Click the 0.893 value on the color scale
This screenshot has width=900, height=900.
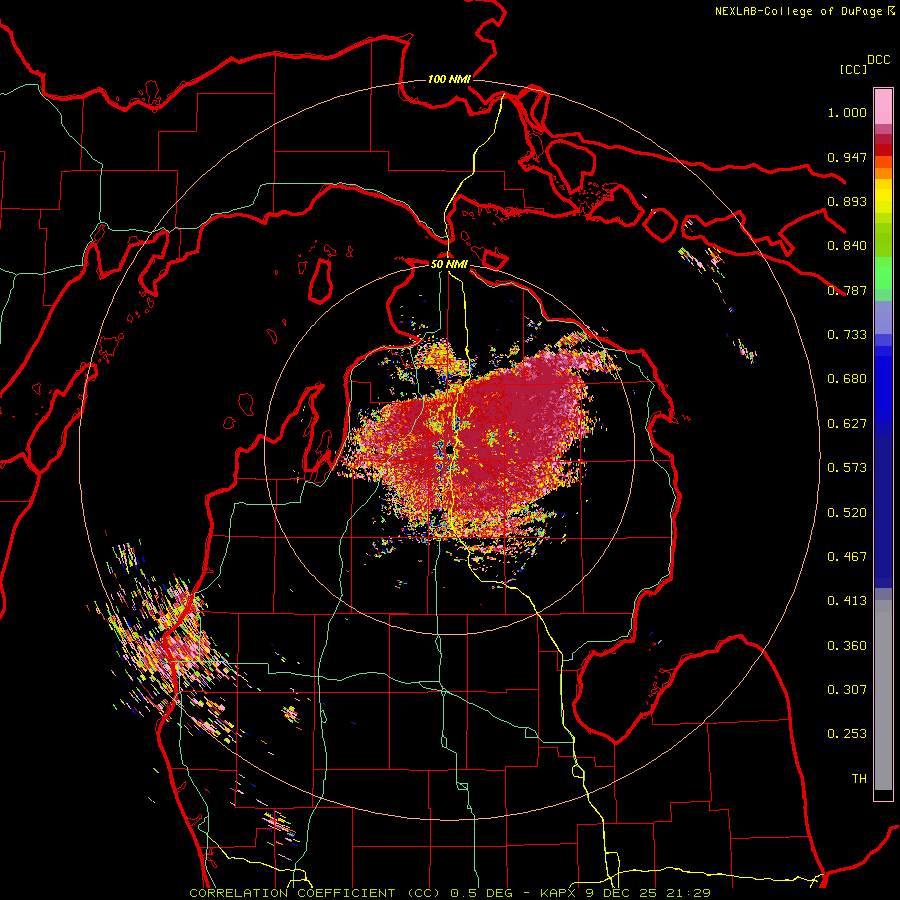pyautogui.click(x=847, y=201)
